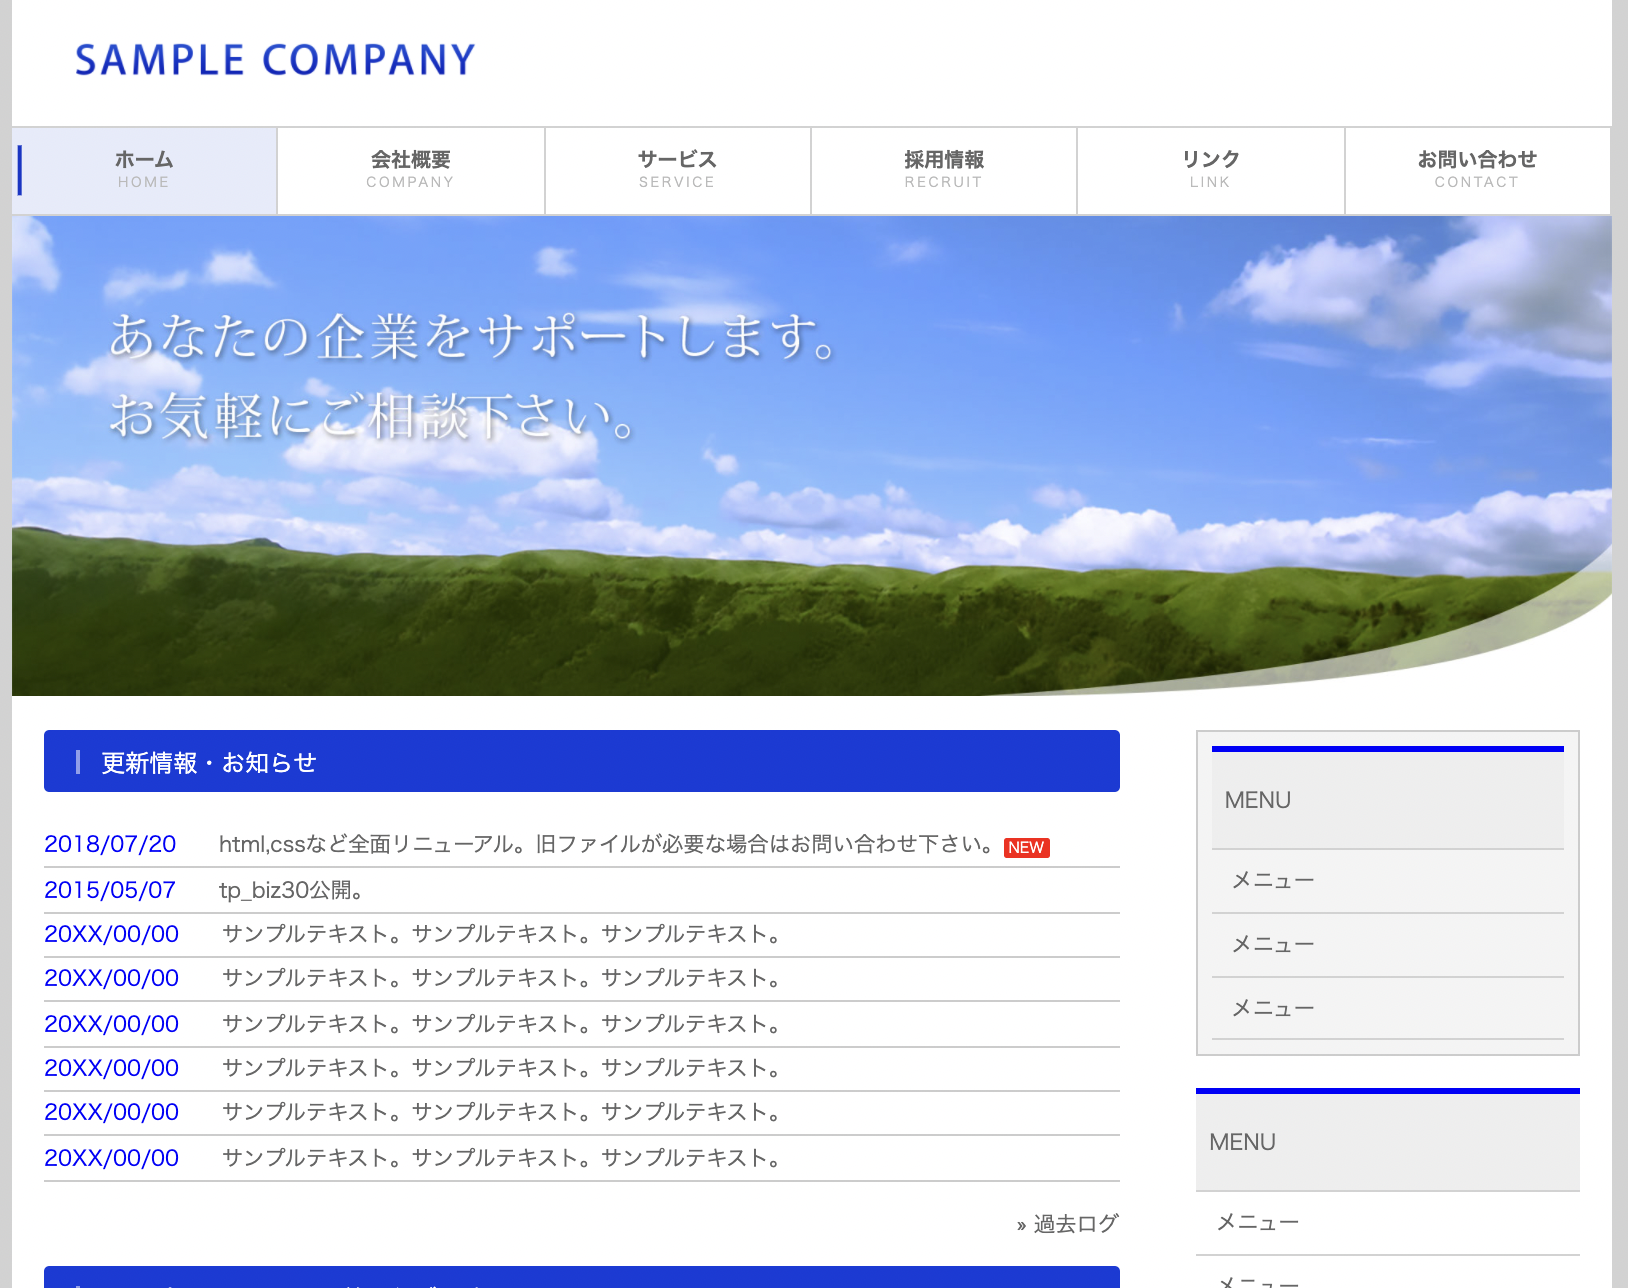
Task: Open the お問い合わせ CONTACT page
Action: pyautogui.click(x=1476, y=170)
